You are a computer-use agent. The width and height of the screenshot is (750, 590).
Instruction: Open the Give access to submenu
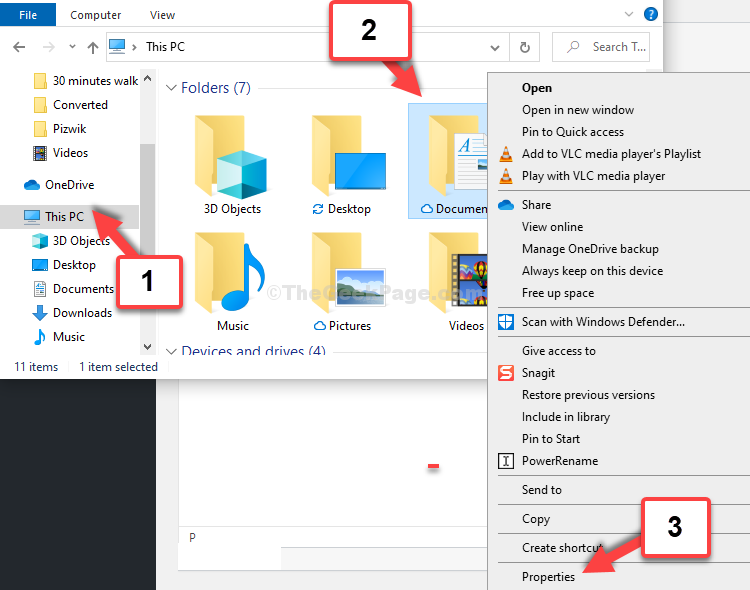pyautogui.click(x=559, y=351)
